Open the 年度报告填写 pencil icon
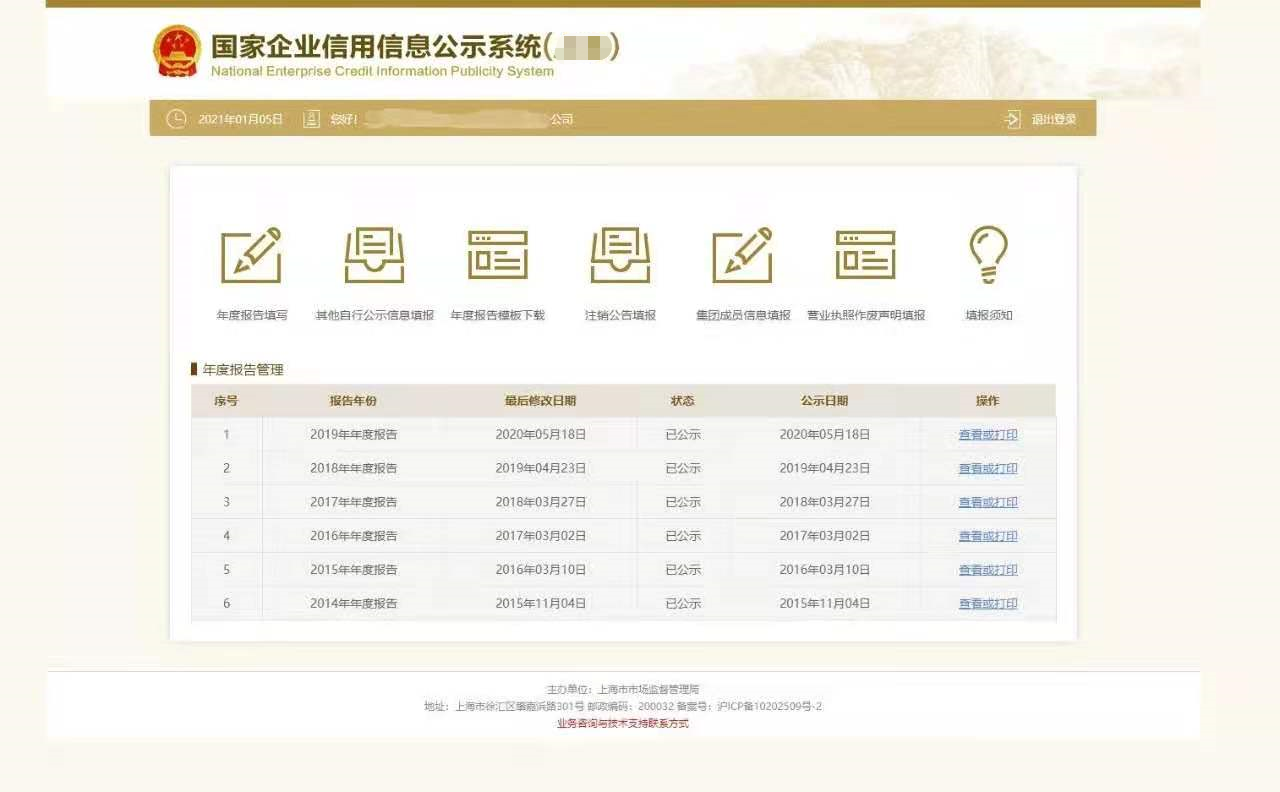This screenshot has height=792, width=1280. [x=251, y=255]
